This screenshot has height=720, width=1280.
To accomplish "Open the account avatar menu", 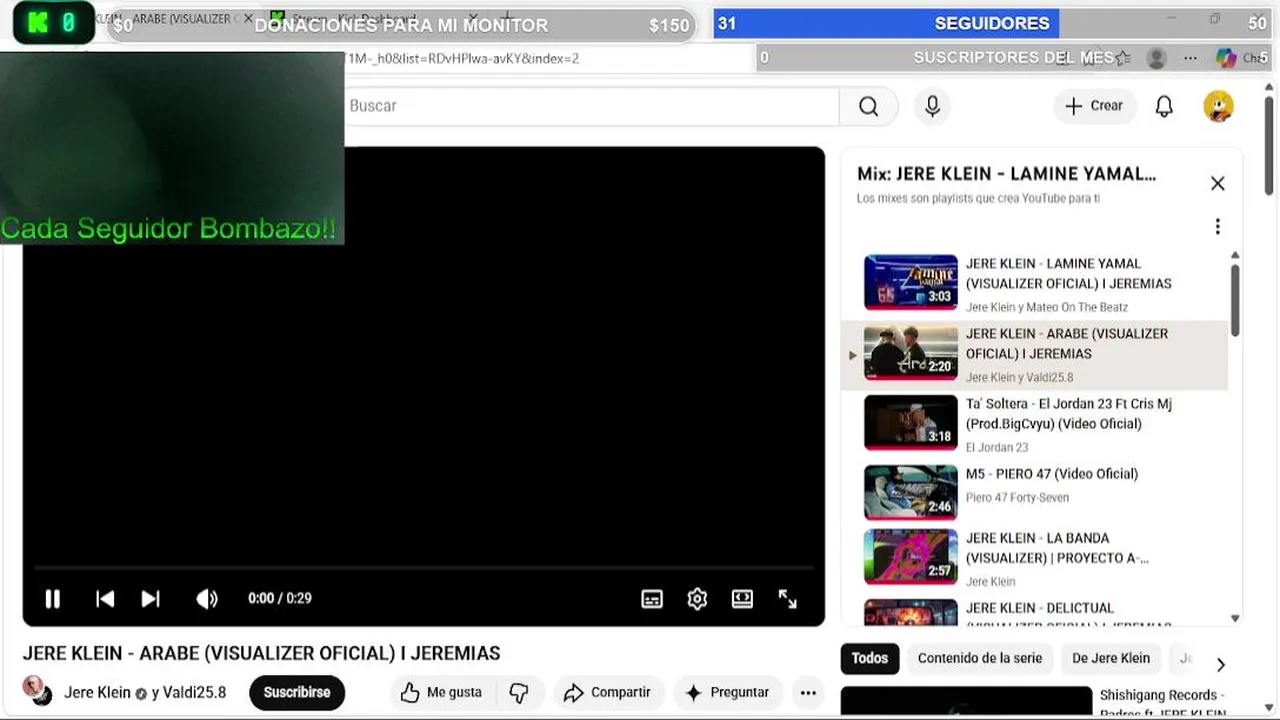I will click(x=1218, y=106).
